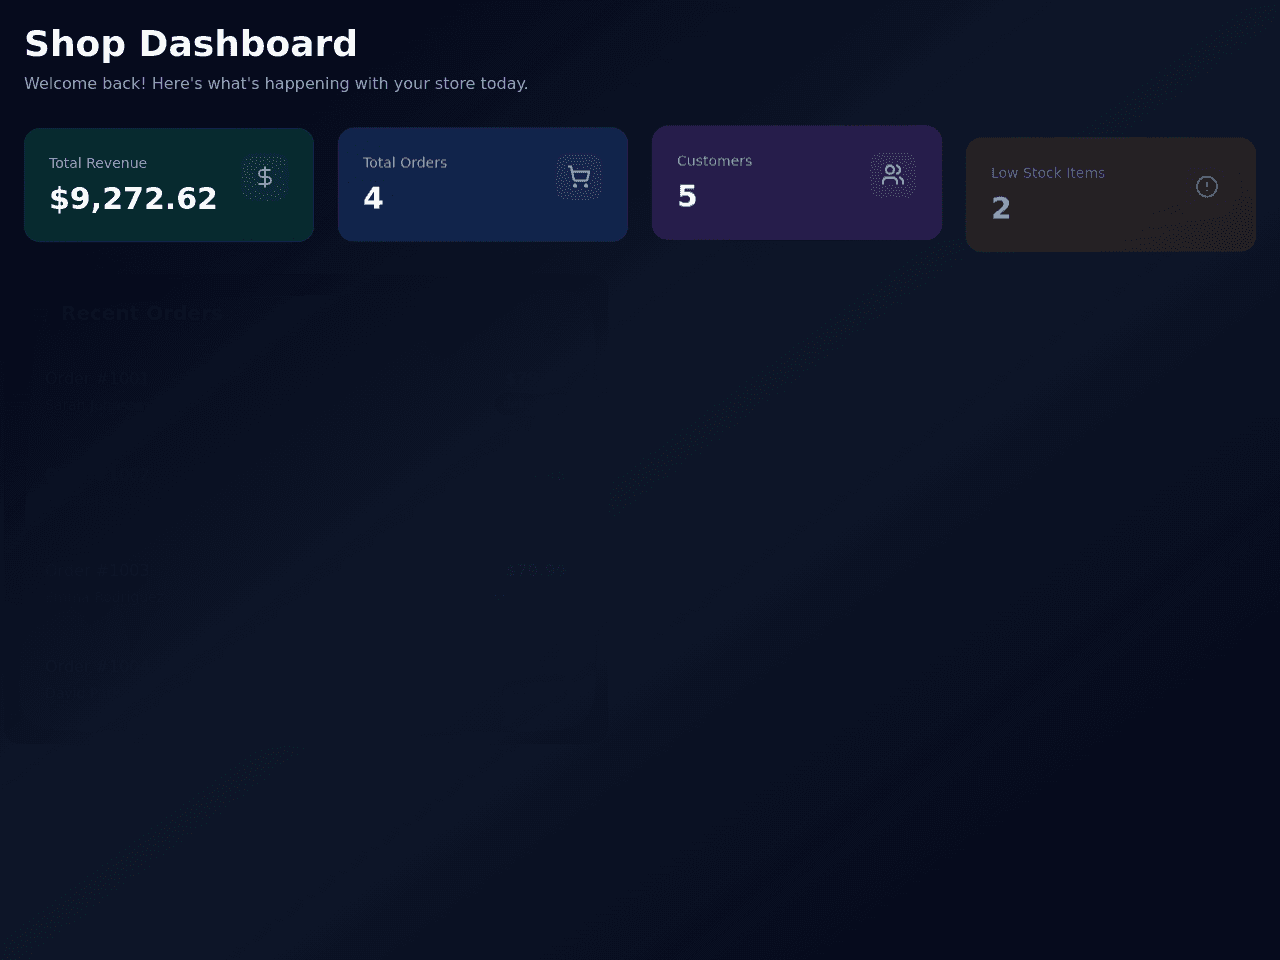Screen dimensions: 1280x960
Task: Click the alert circle icon on Low Stock
Action: point(1207,187)
